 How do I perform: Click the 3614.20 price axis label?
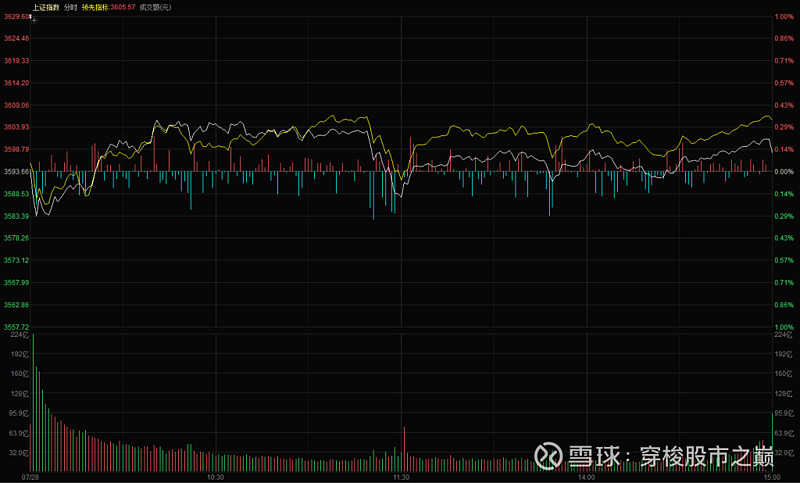tap(16, 83)
